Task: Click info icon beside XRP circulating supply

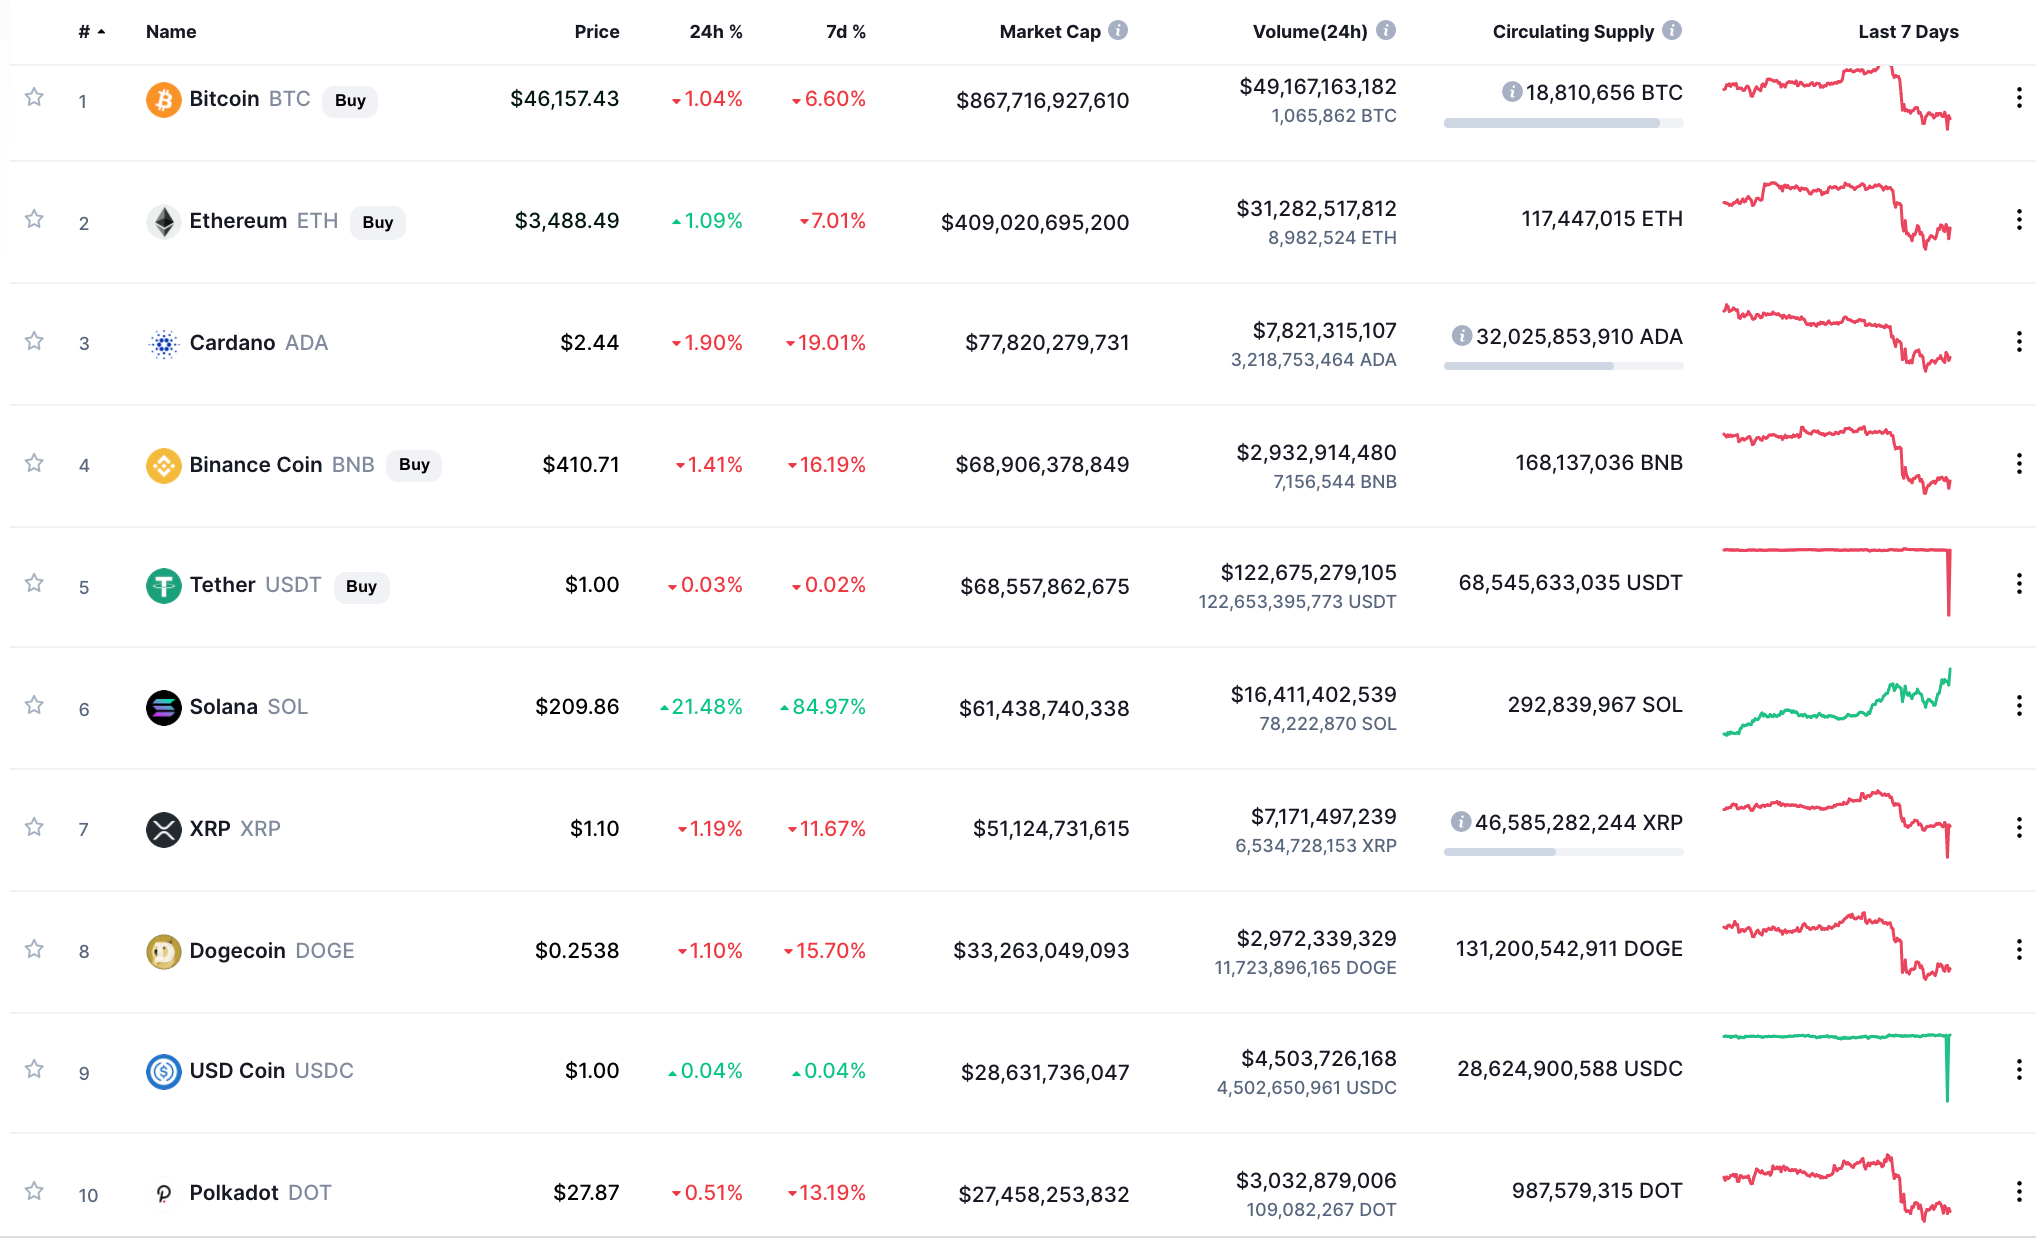Action: (1461, 822)
